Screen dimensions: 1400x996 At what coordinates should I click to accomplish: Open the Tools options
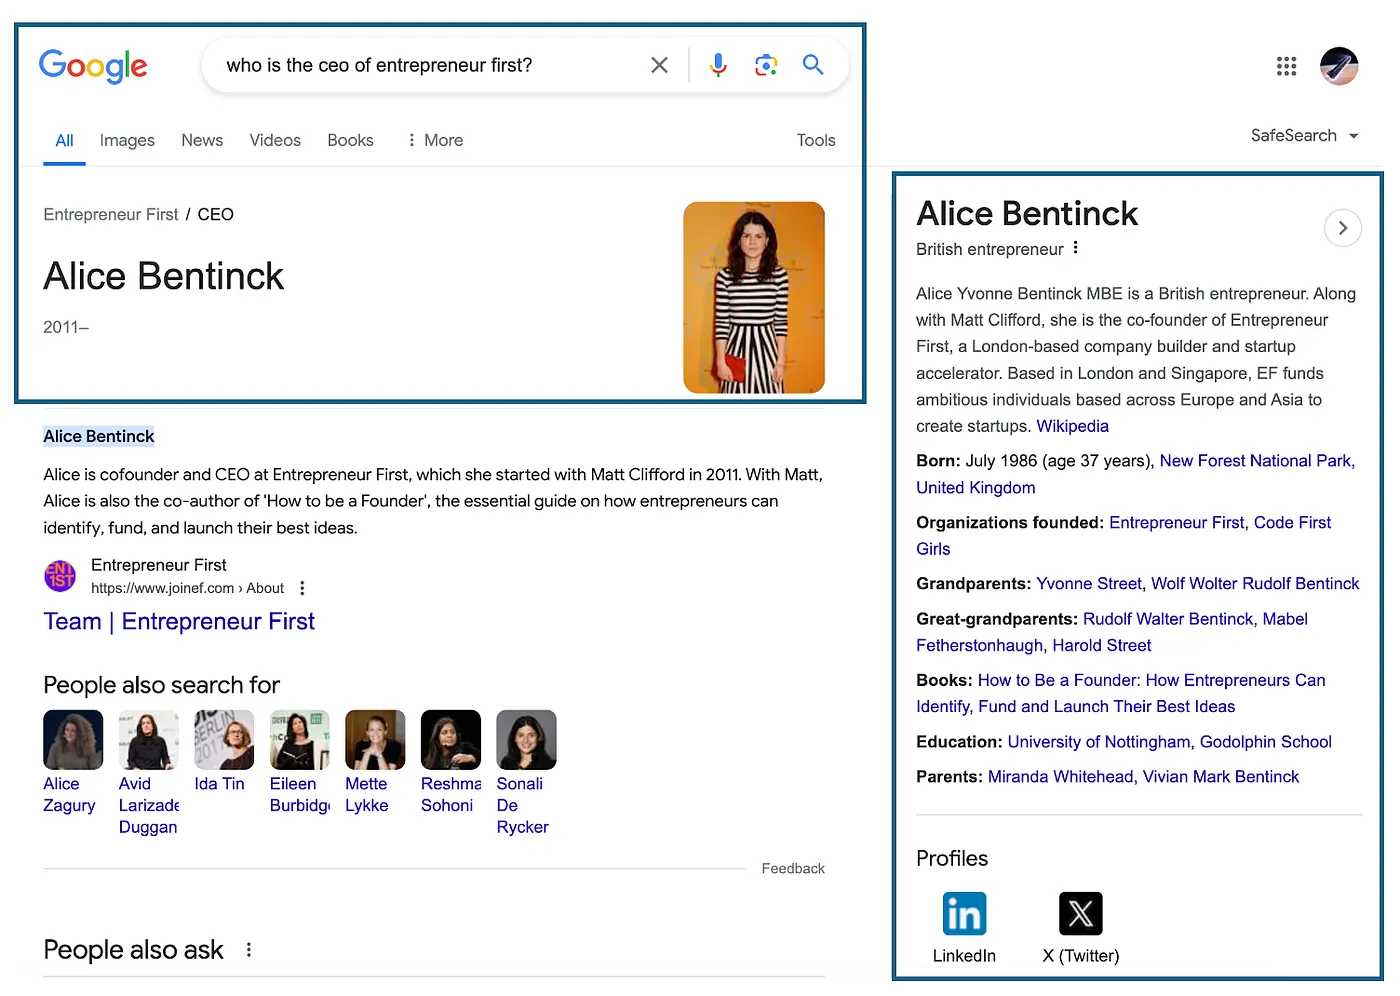coord(816,141)
